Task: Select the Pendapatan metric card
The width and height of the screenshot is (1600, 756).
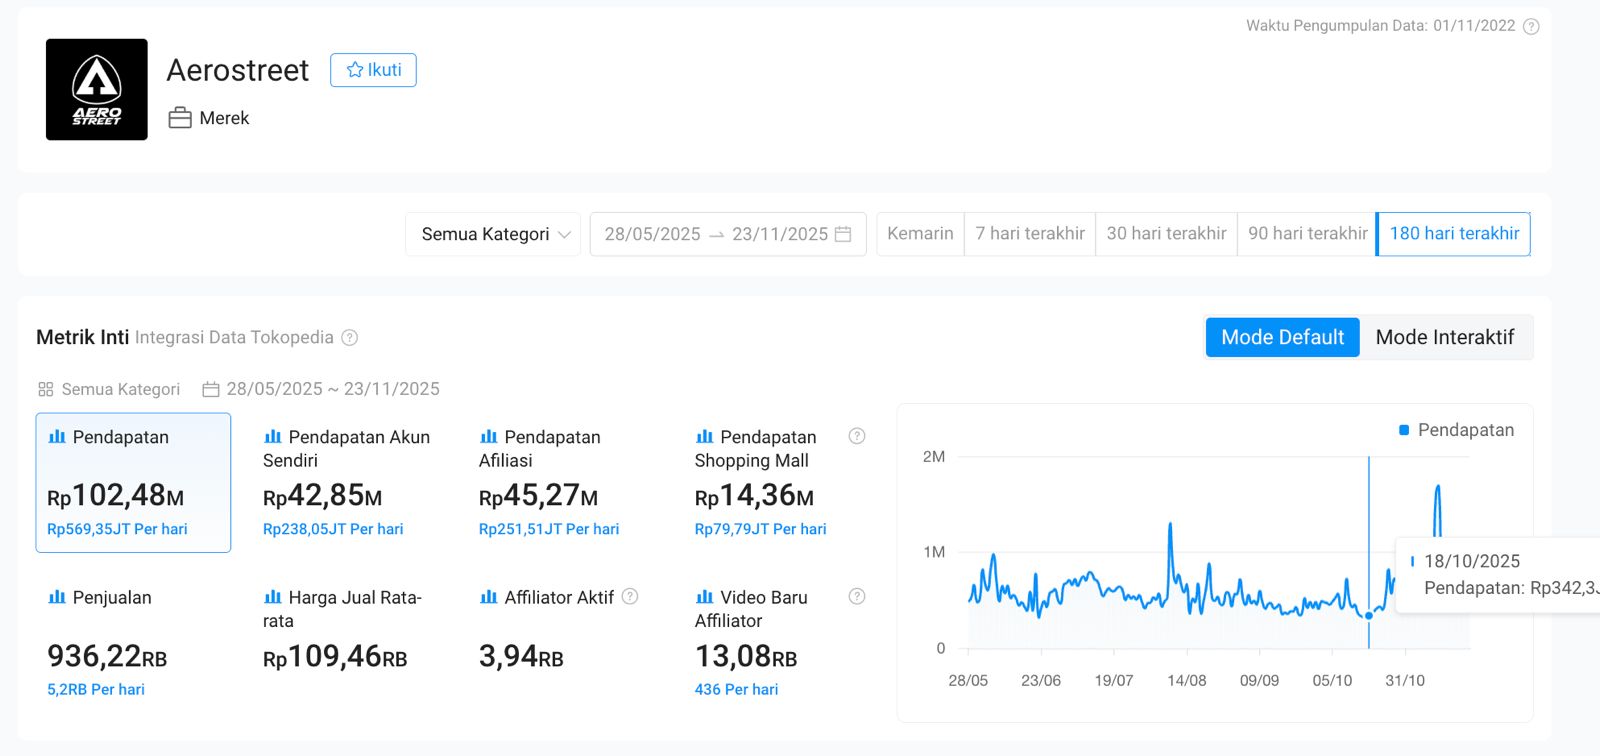Action: click(x=133, y=482)
